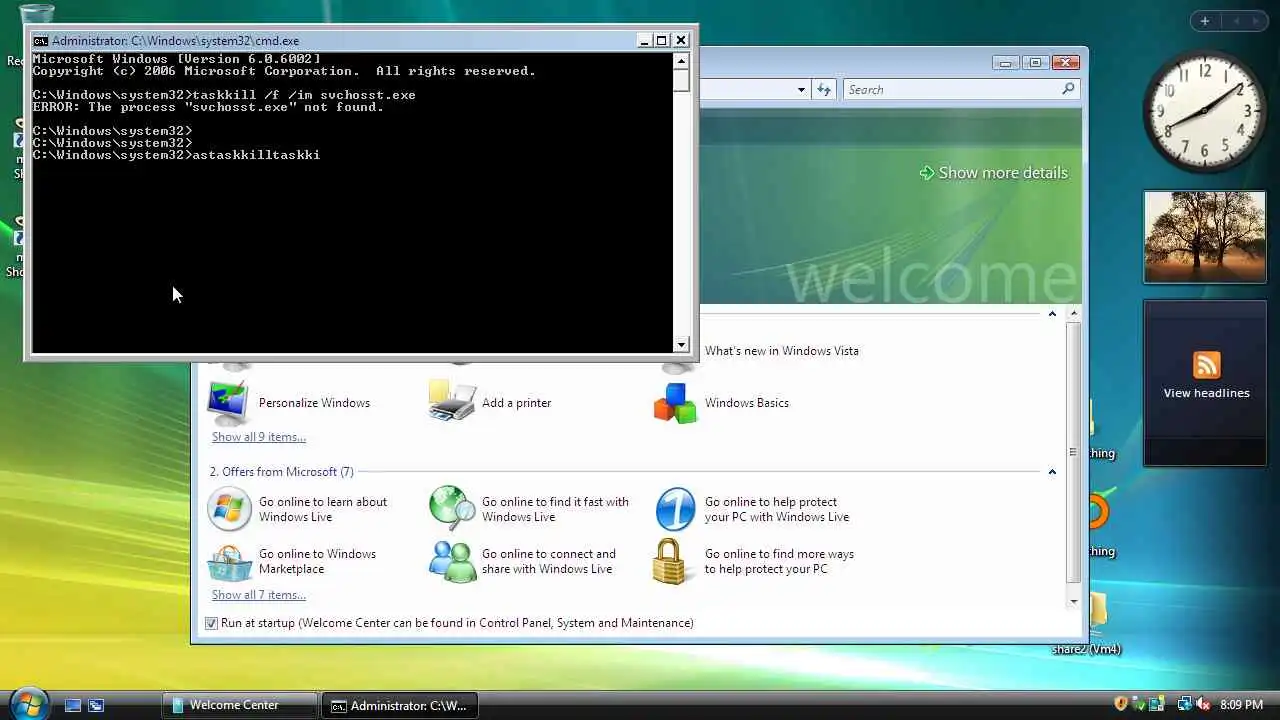
Task: Open the network connection tray icon
Action: tap(1184, 705)
